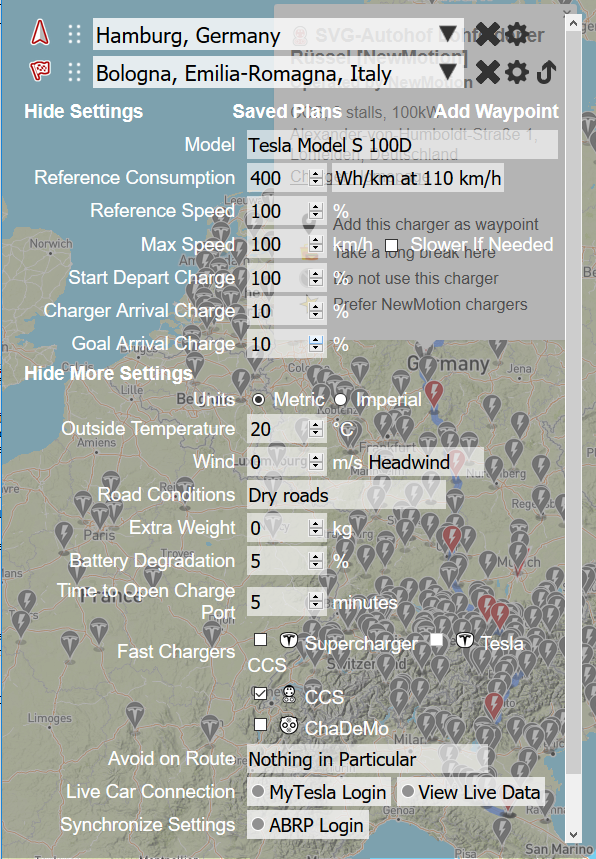Adjust Extra Weight spinner

click(x=316, y=528)
